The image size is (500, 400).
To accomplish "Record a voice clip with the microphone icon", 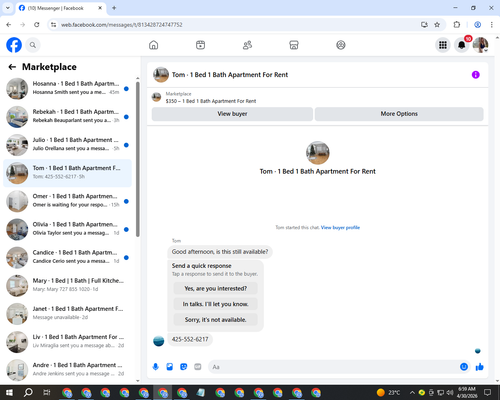I will [x=155, y=367].
